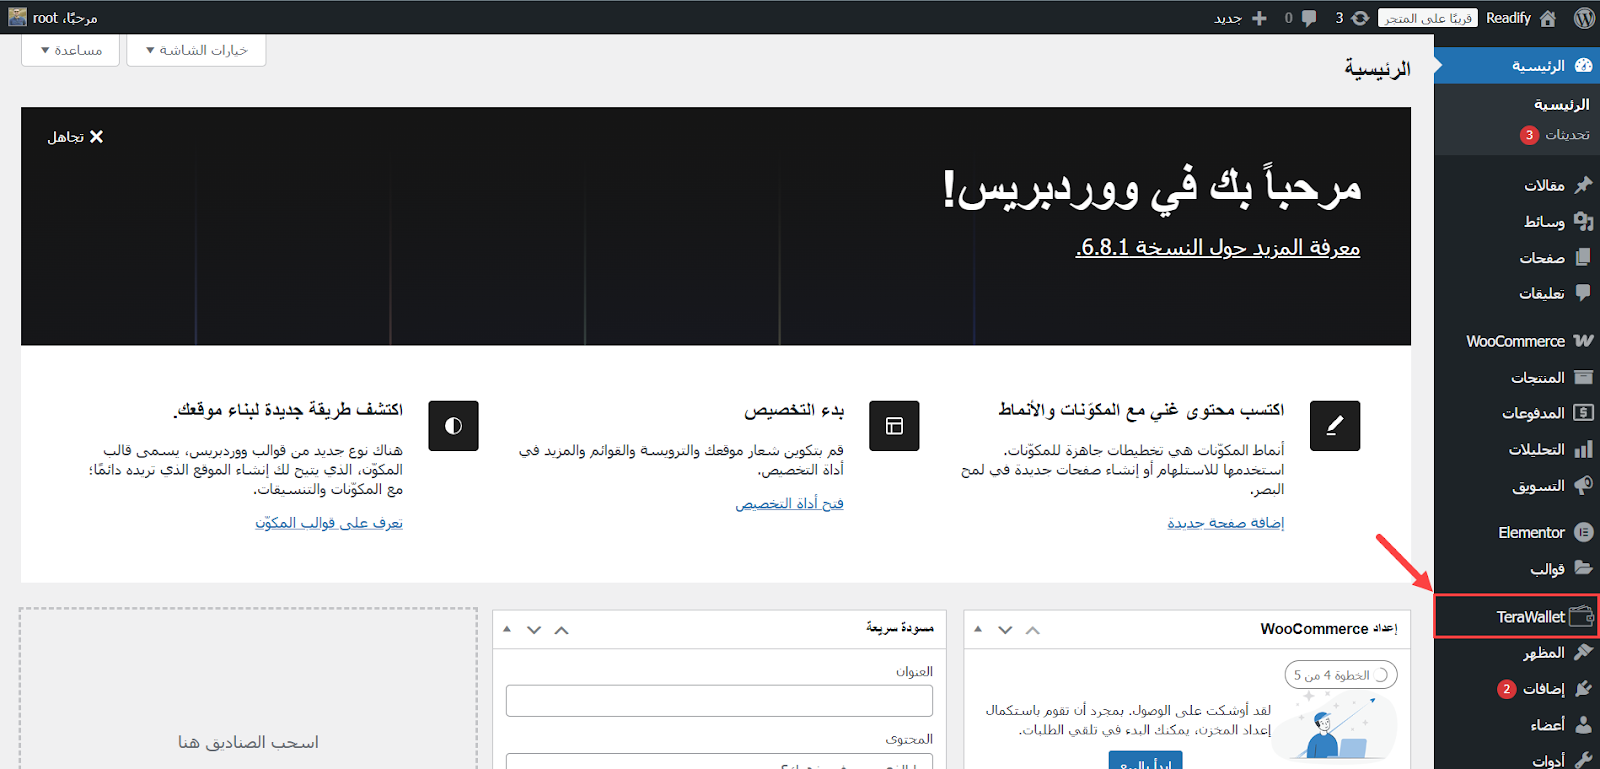Click the users icon next to أعضاء
This screenshot has width=1600, height=769.
[x=1583, y=724]
